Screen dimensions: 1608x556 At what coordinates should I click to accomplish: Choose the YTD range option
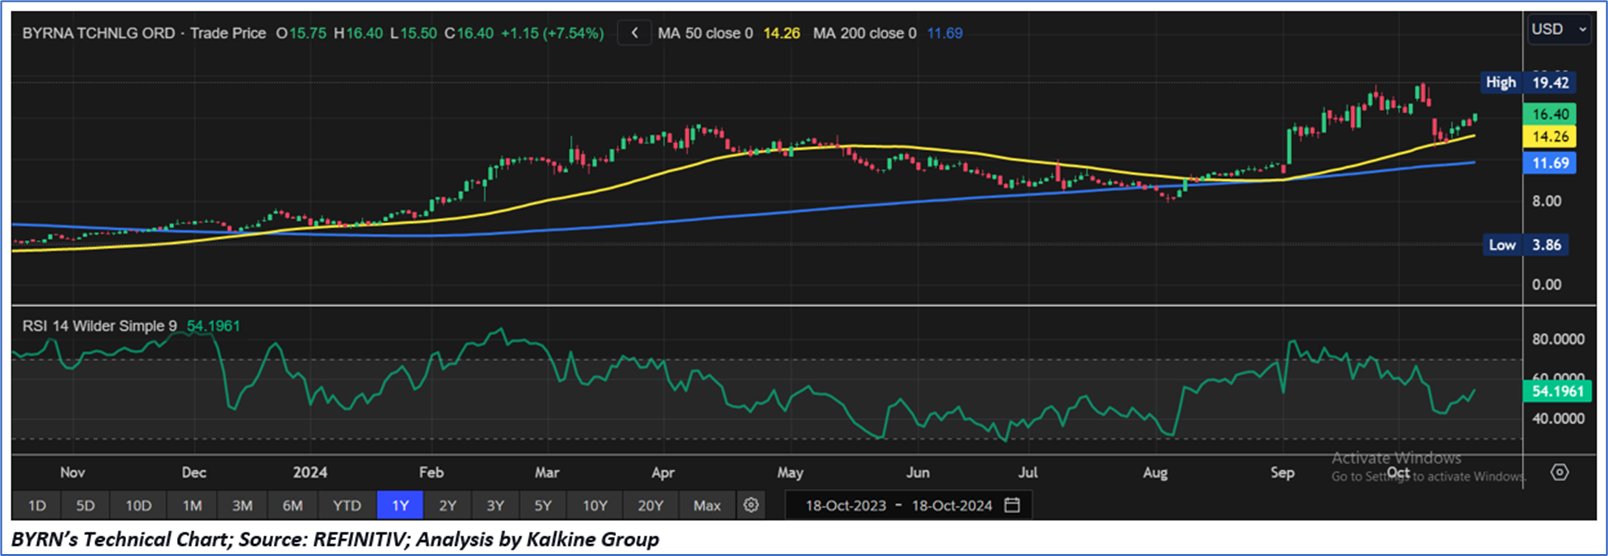point(346,505)
